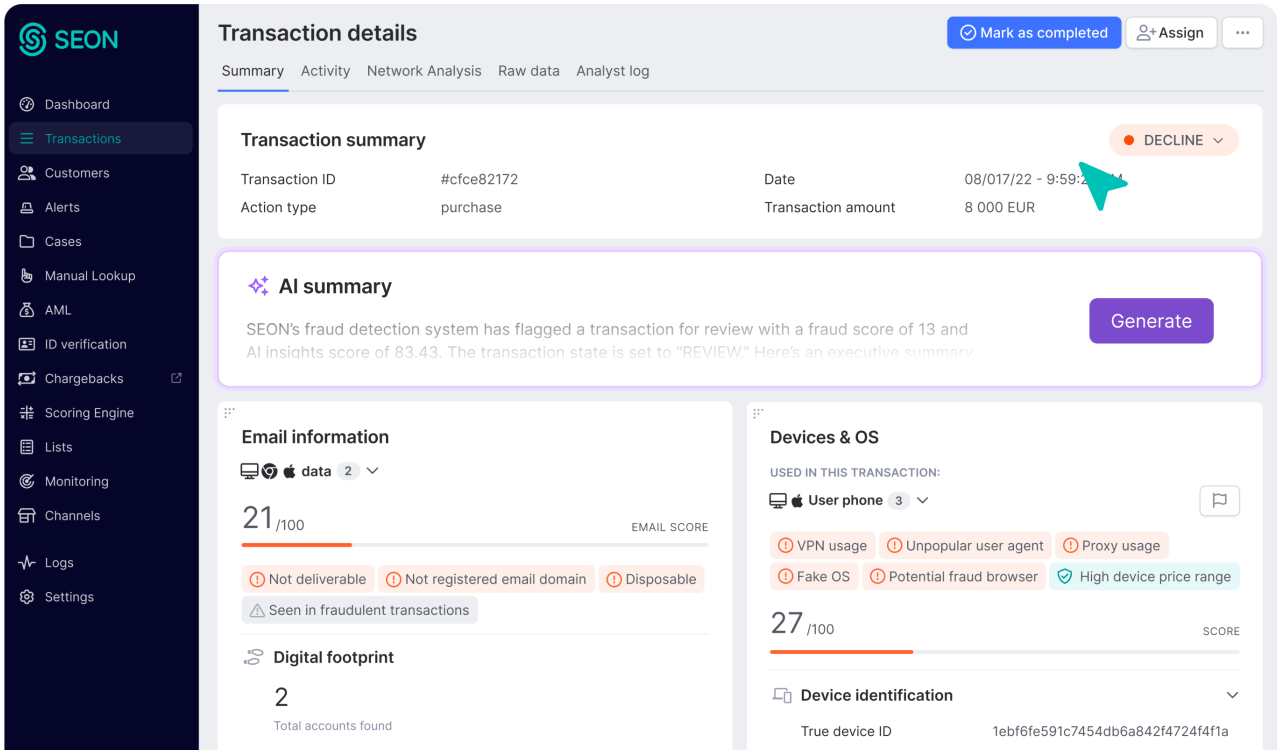This screenshot has height=750, width=1282.
Task: Expand the User phone device dropdown
Action: 922,501
